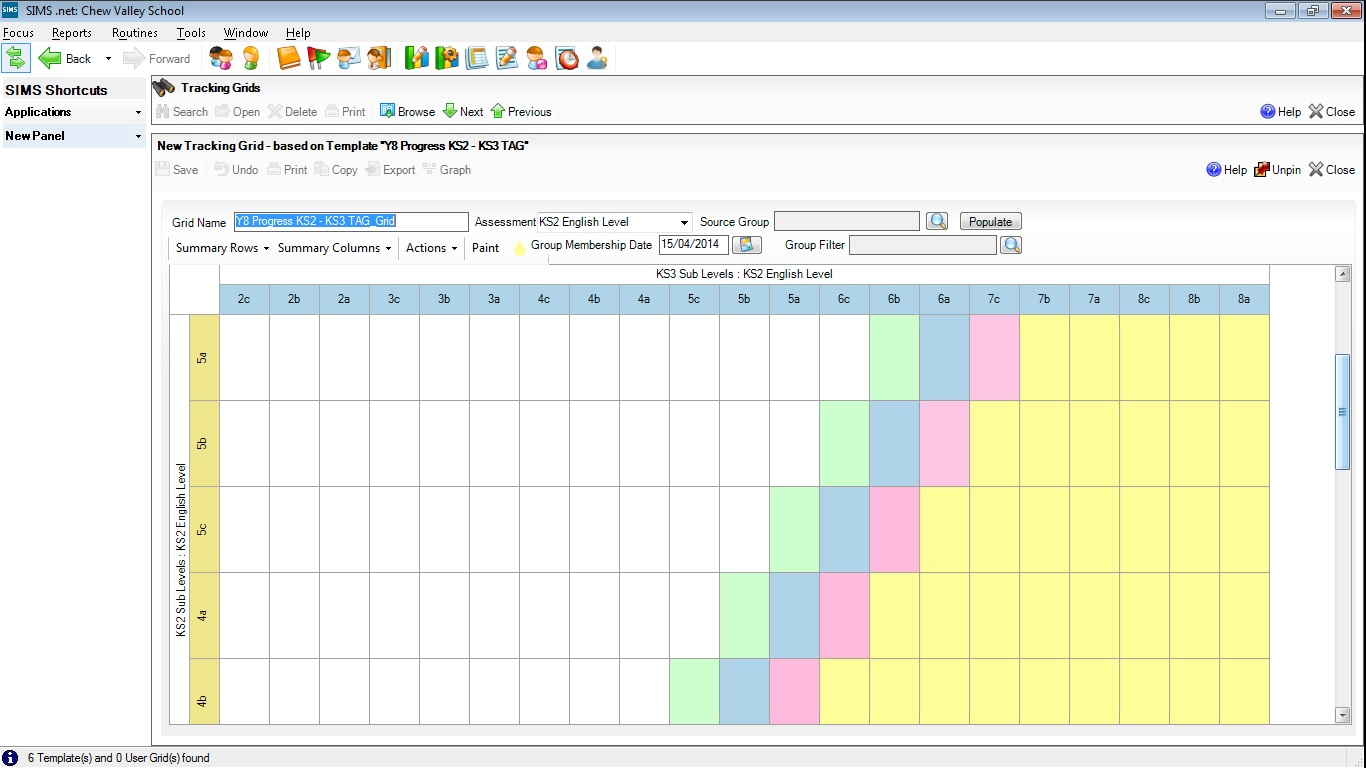Click the Populate button

(x=990, y=222)
